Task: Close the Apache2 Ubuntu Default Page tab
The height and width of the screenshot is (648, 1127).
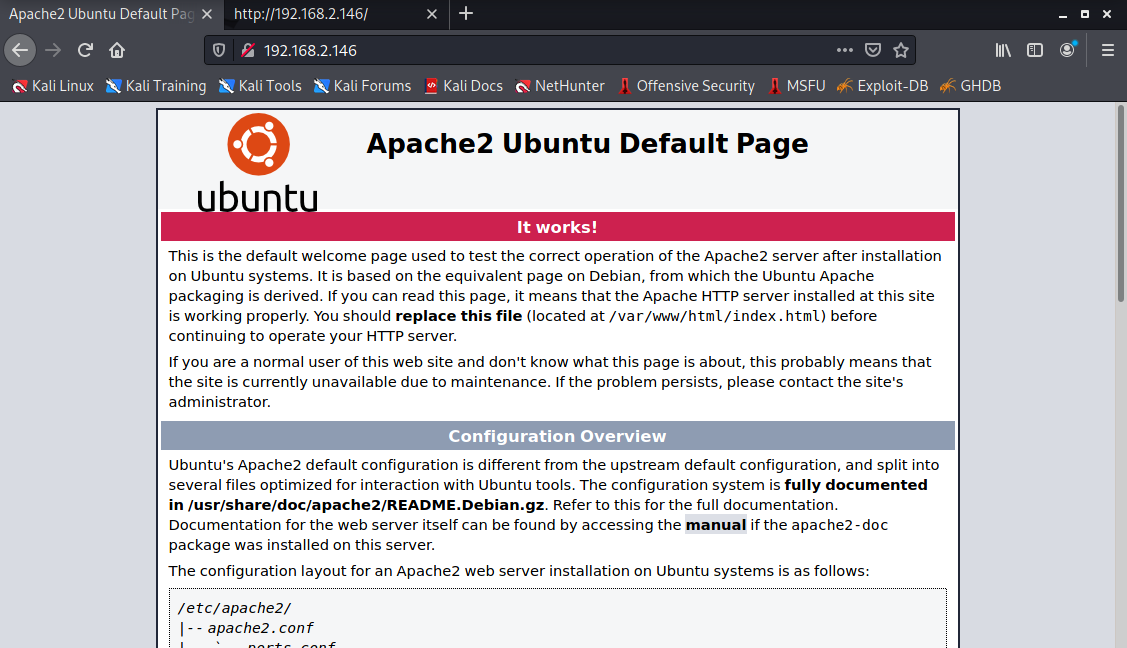Action: point(207,14)
